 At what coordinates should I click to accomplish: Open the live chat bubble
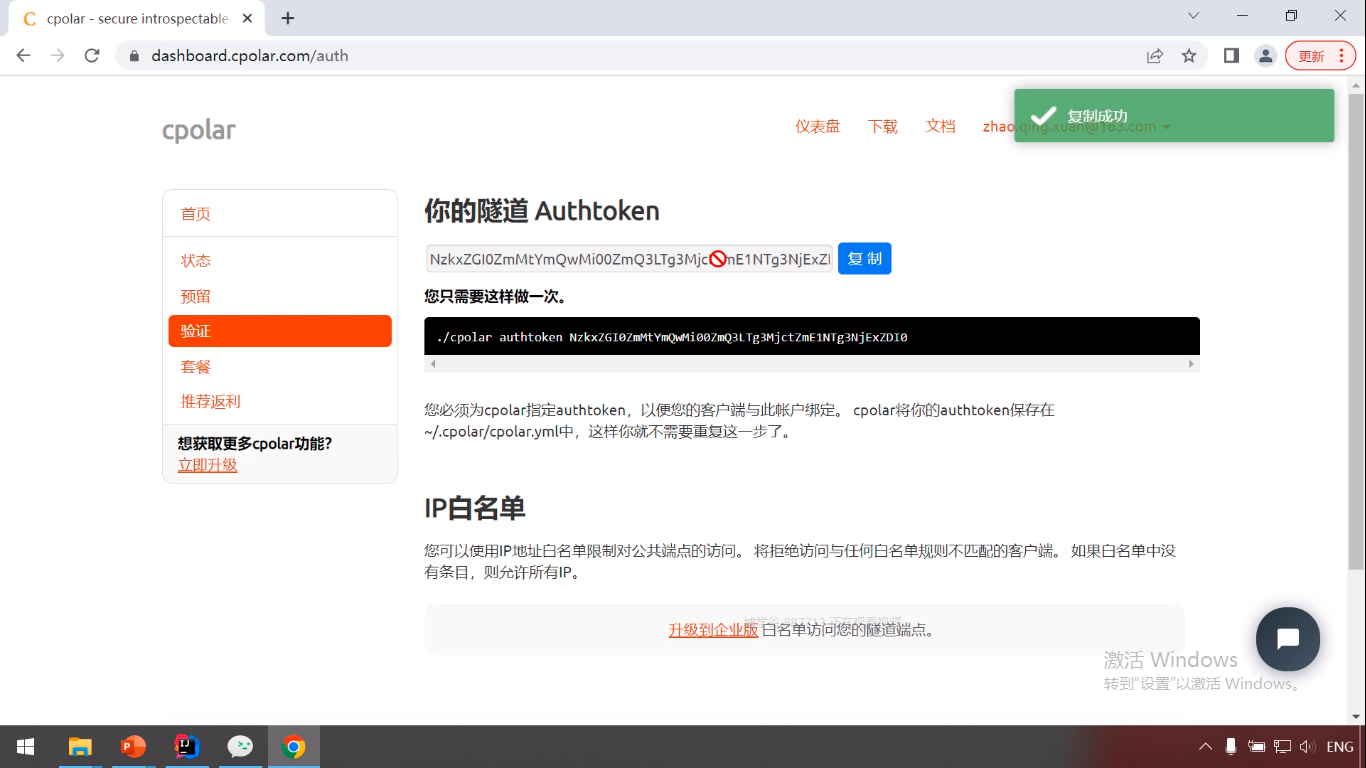pos(1288,639)
